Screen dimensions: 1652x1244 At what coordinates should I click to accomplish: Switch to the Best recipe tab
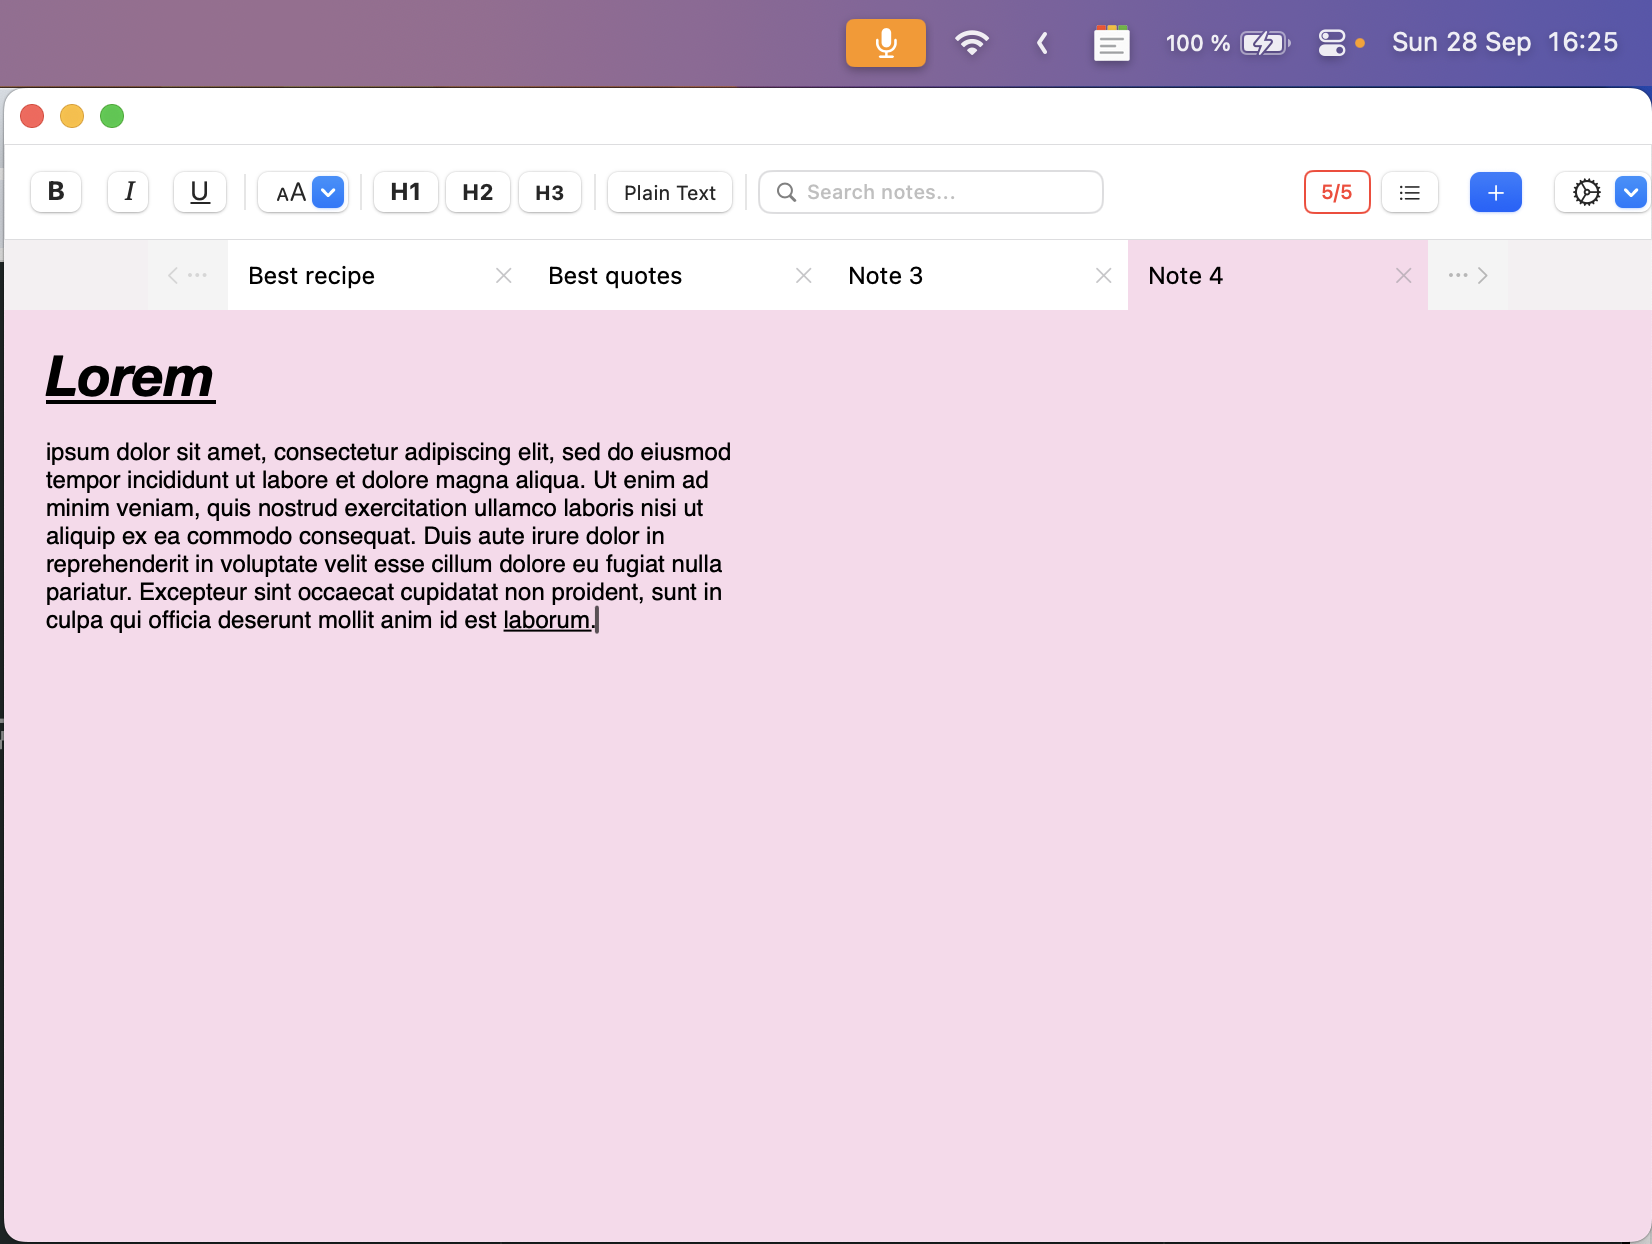[311, 275]
